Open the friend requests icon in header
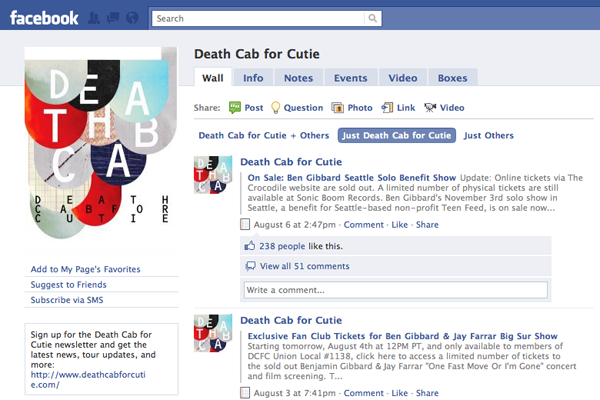This screenshot has width=600, height=400. [94, 18]
